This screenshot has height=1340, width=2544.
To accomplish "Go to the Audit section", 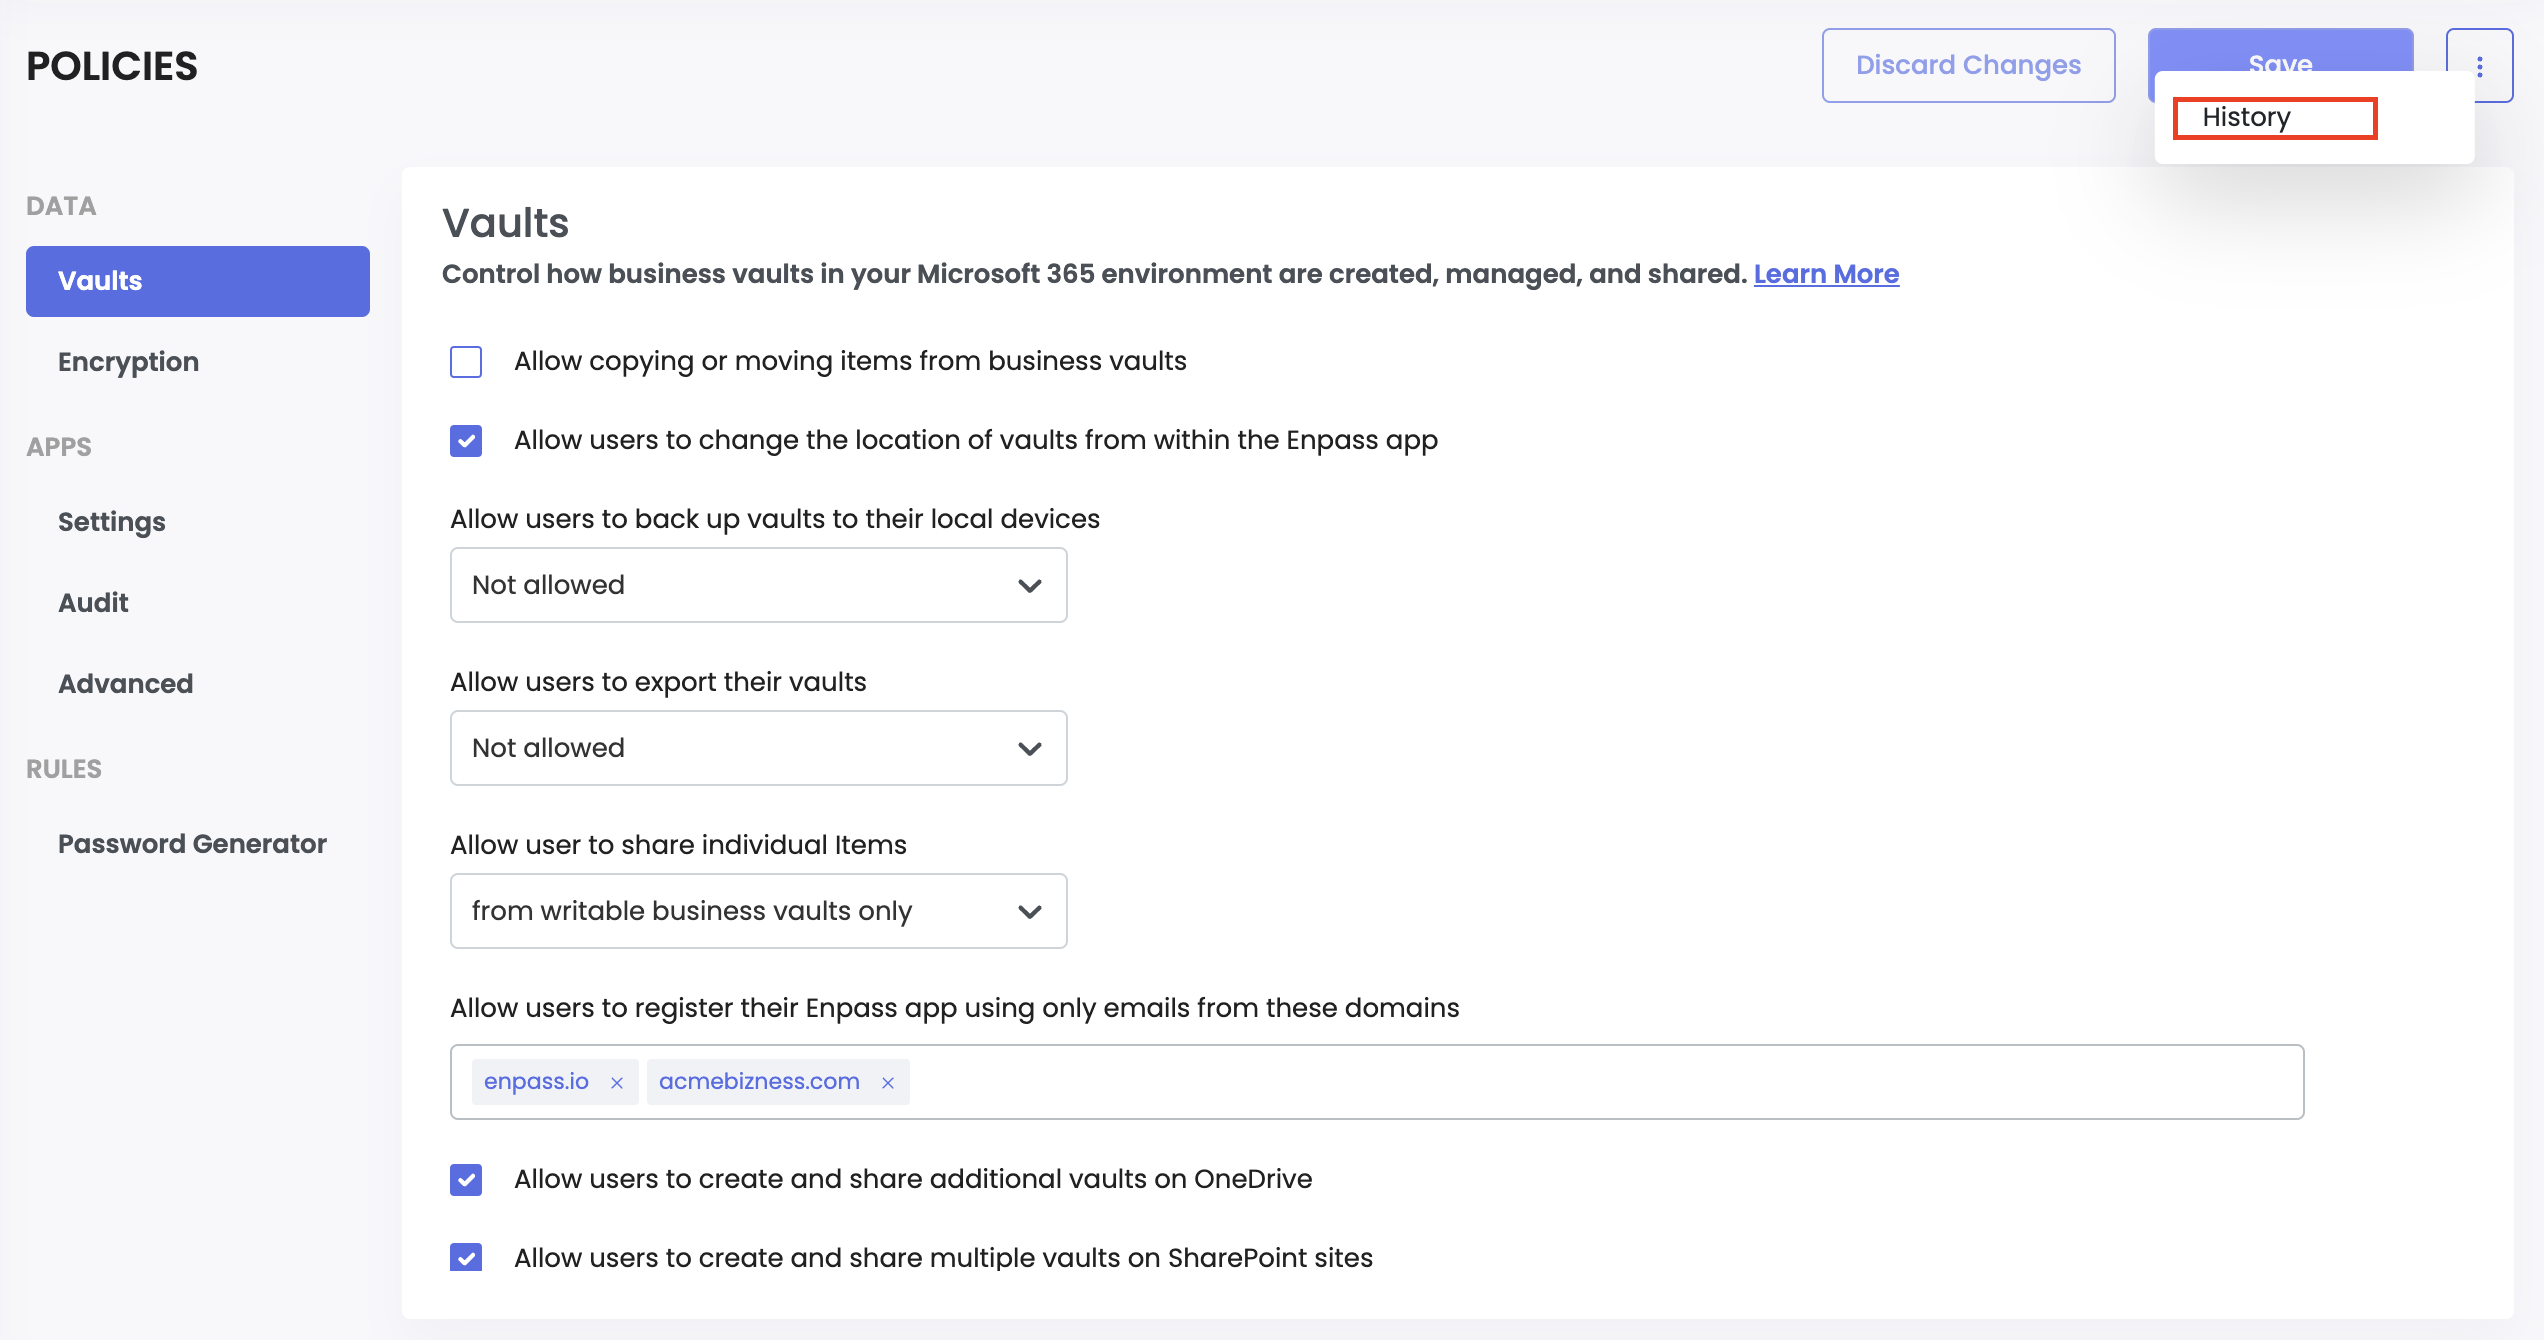I will coord(93,603).
